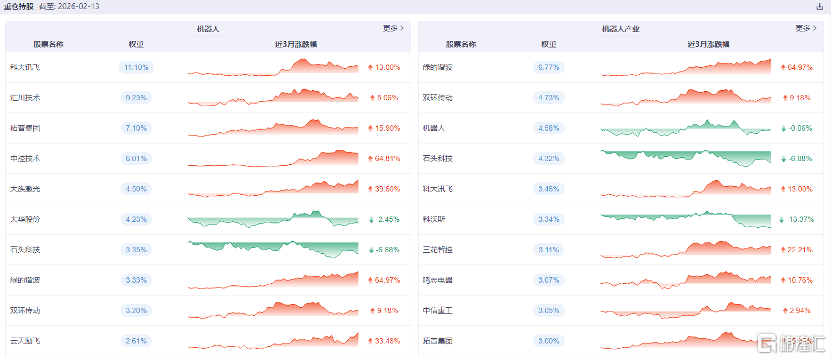Viewport: 832px width, 360px height.
Task: Open stock 中控技术 in the 机器人 list
Action: point(25,158)
